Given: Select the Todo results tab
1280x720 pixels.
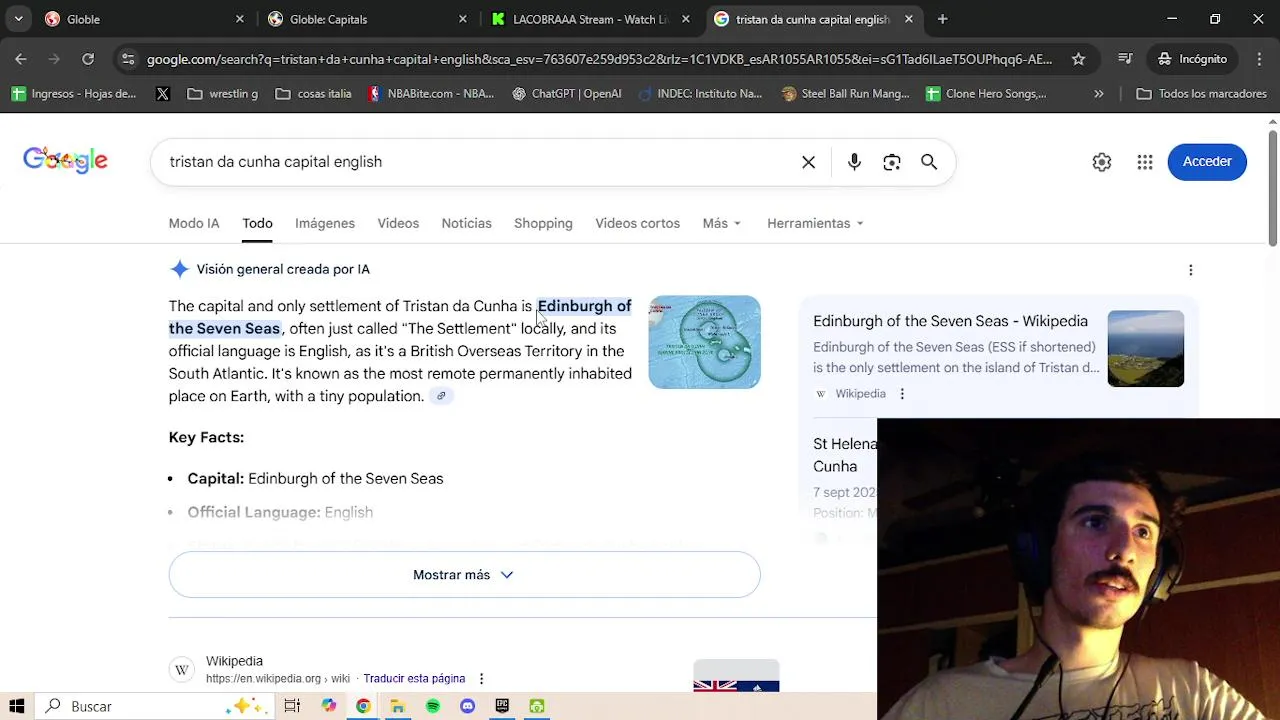Looking at the screenshot, I should 257,224.
